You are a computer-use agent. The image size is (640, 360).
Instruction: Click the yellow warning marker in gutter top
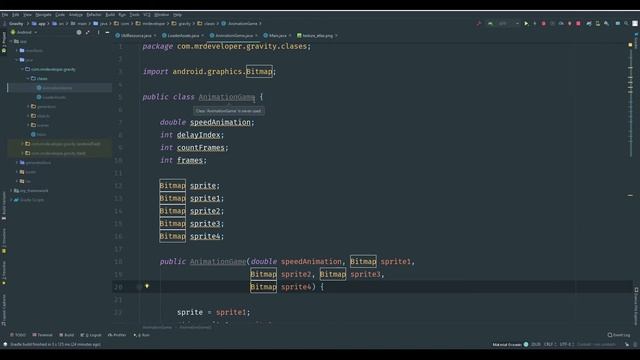coord(630,45)
